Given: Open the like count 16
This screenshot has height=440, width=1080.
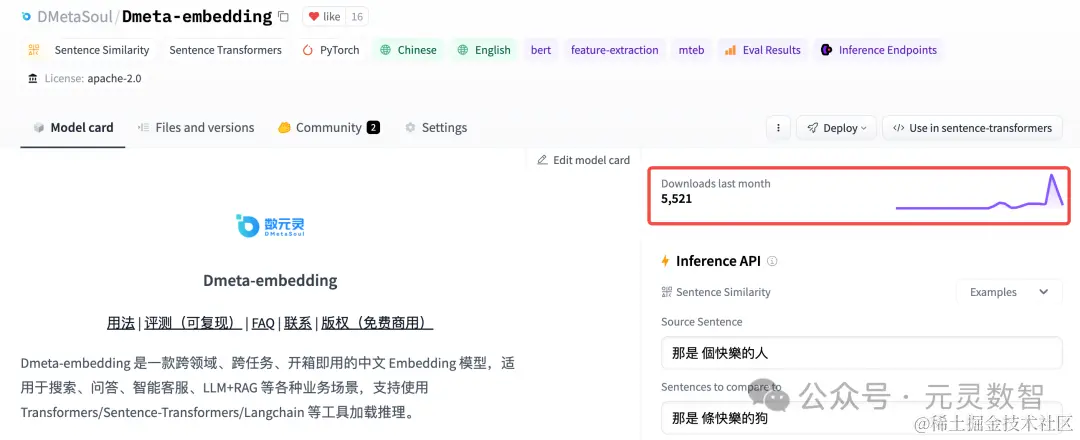Looking at the screenshot, I should click(356, 17).
